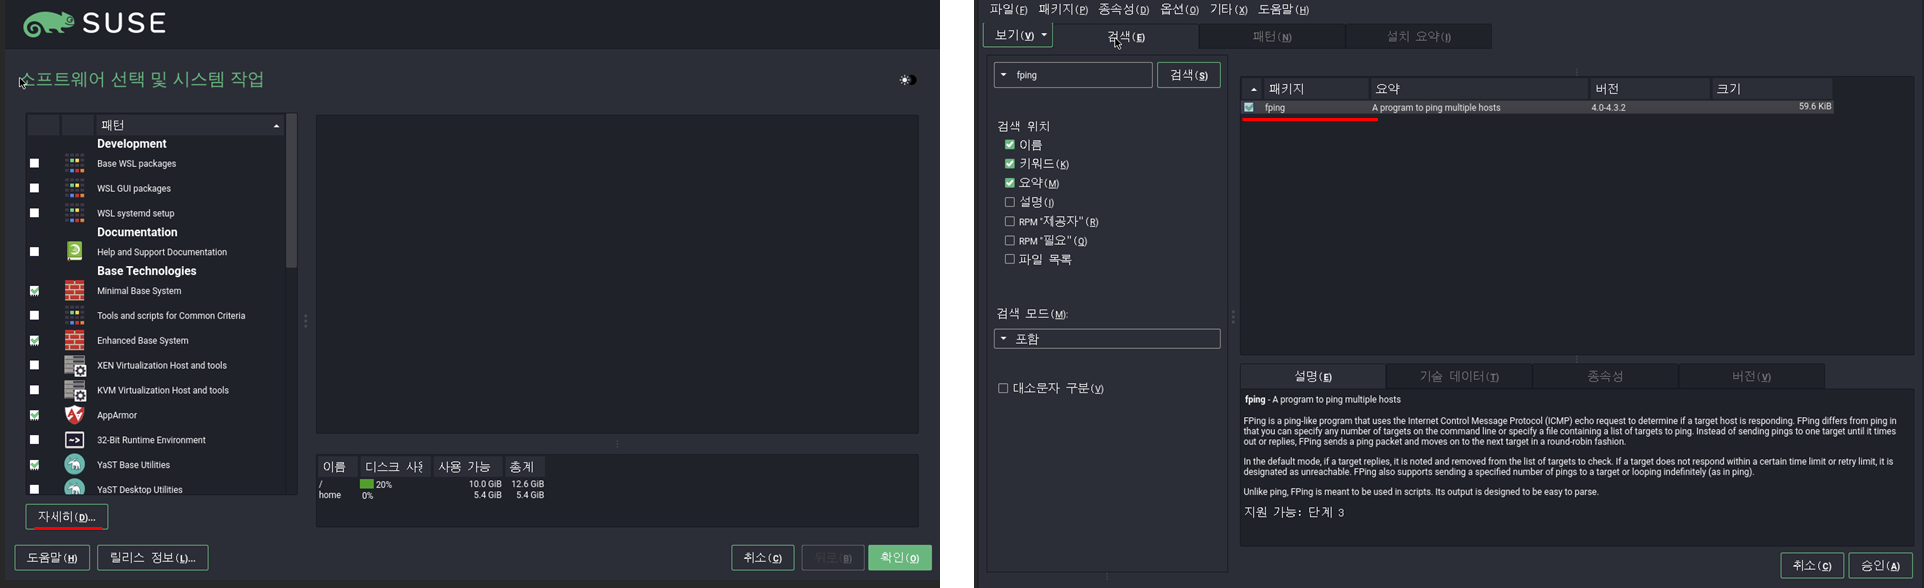Open the 옵션(O) menu
This screenshot has width=1924, height=588.
1179,9
